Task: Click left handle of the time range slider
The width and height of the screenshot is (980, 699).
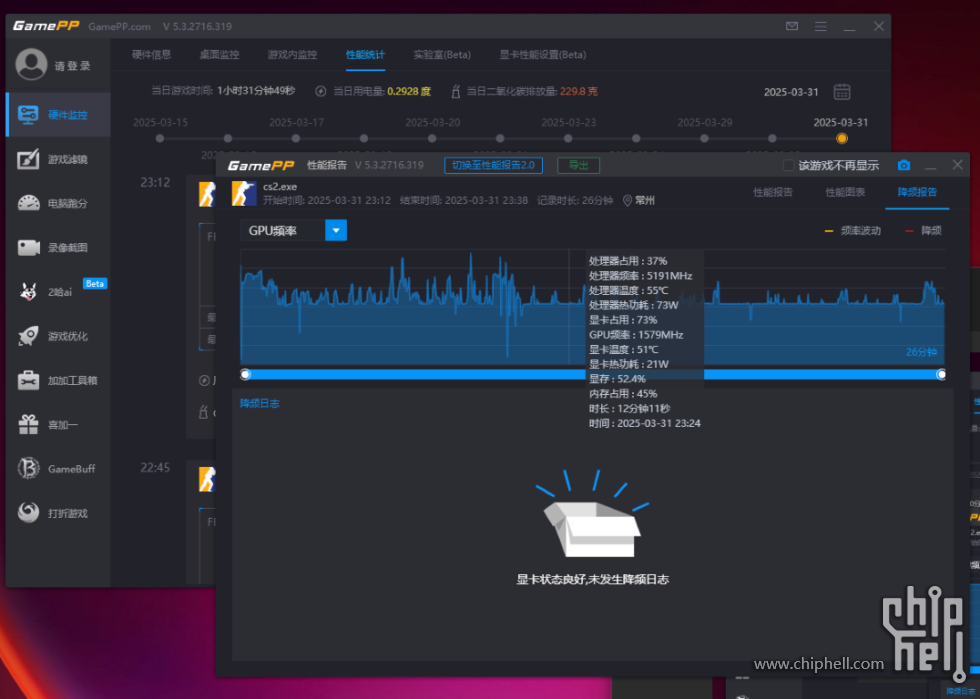Action: 245,374
